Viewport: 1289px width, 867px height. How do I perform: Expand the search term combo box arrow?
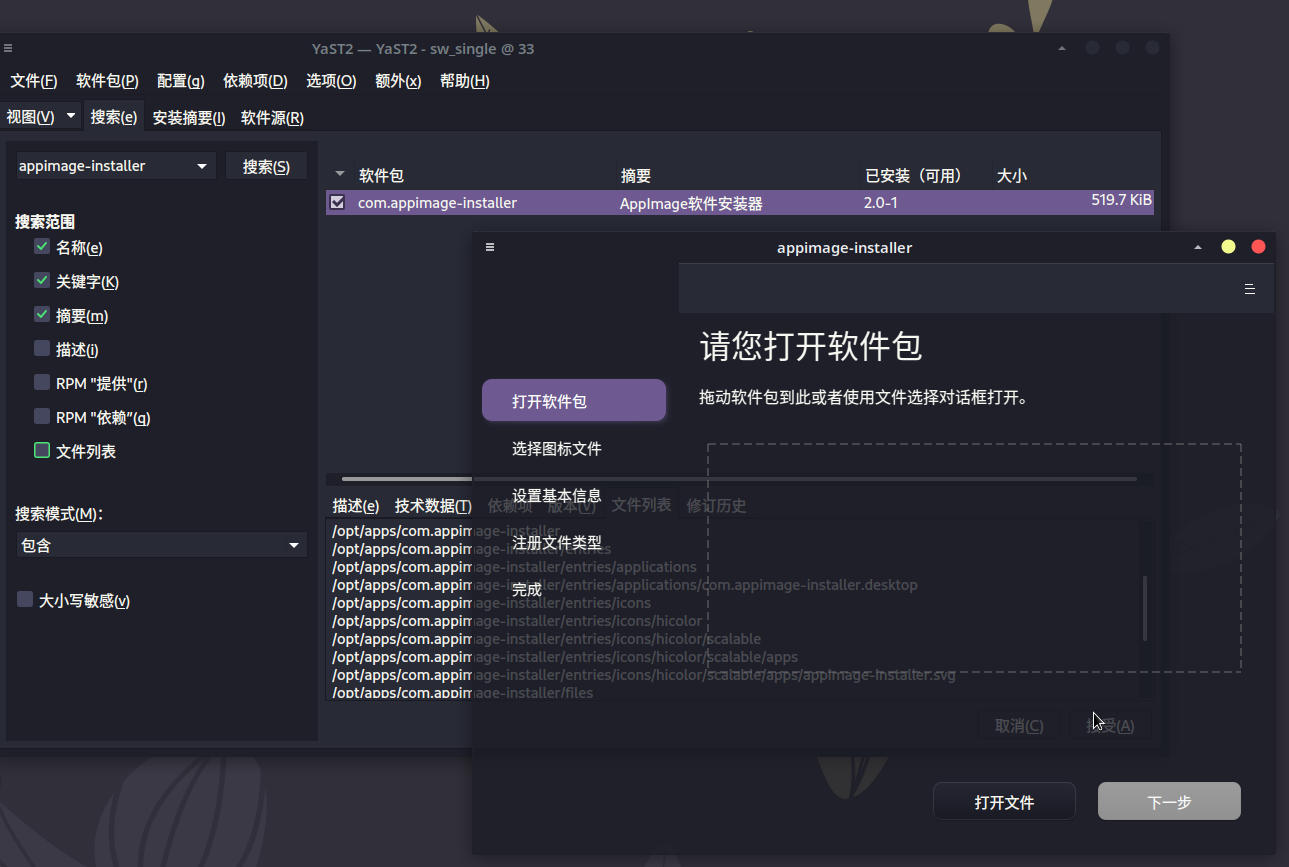[x=202, y=166]
